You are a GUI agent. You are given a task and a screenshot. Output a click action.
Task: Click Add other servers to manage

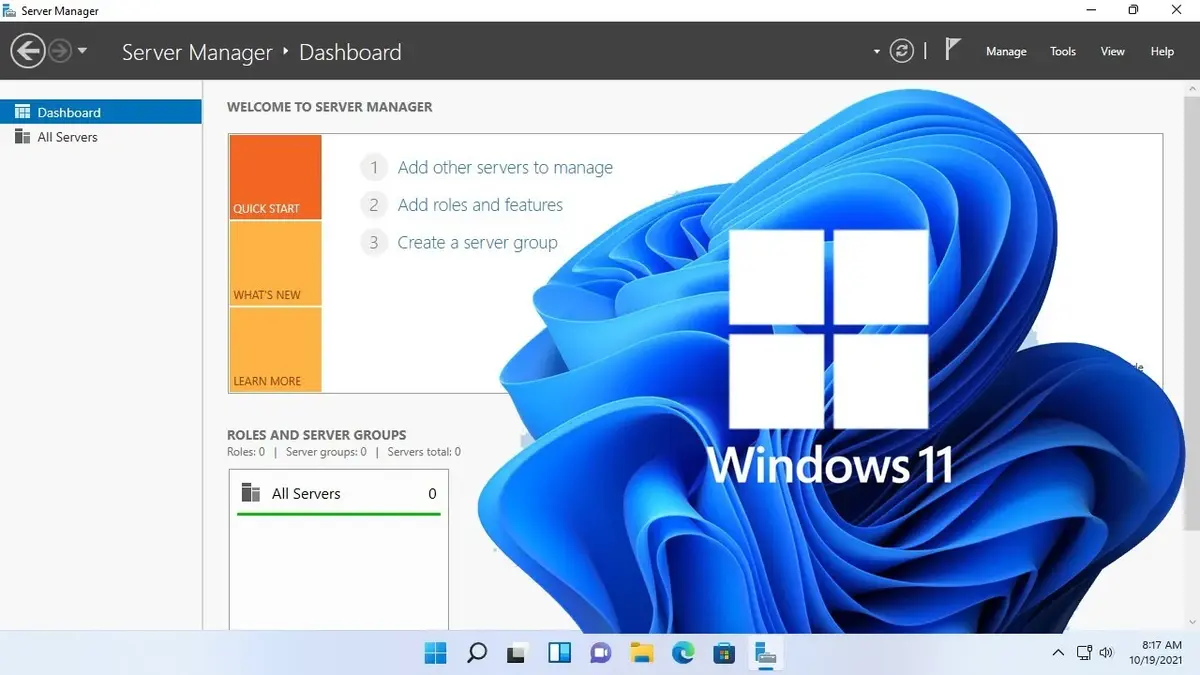(505, 168)
